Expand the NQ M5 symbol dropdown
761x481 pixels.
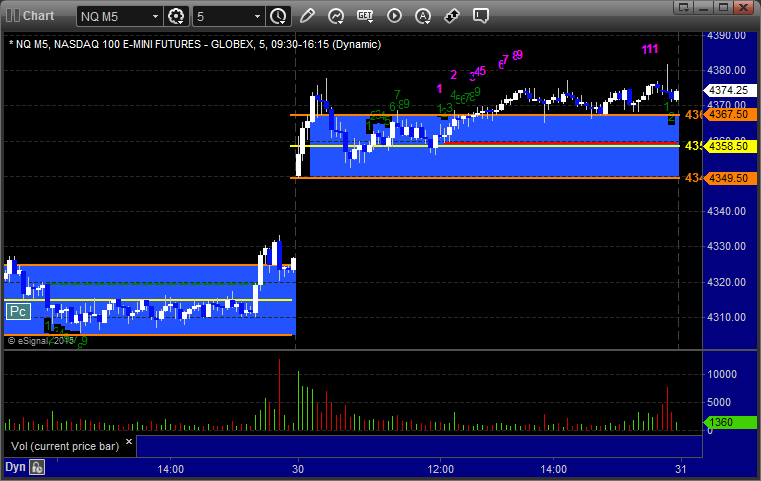[155, 17]
